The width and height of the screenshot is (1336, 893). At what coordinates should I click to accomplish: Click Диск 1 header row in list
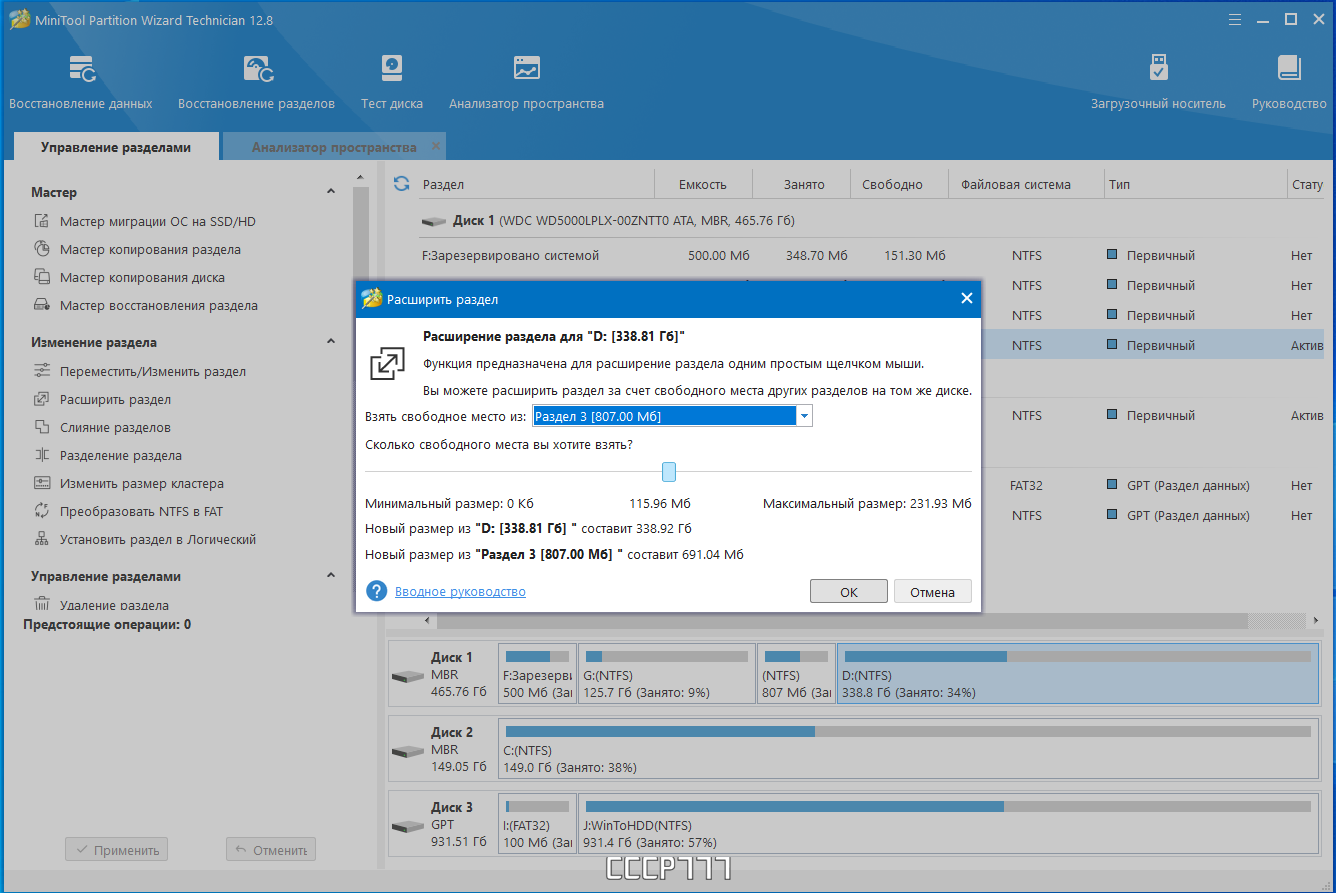point(870,220)
